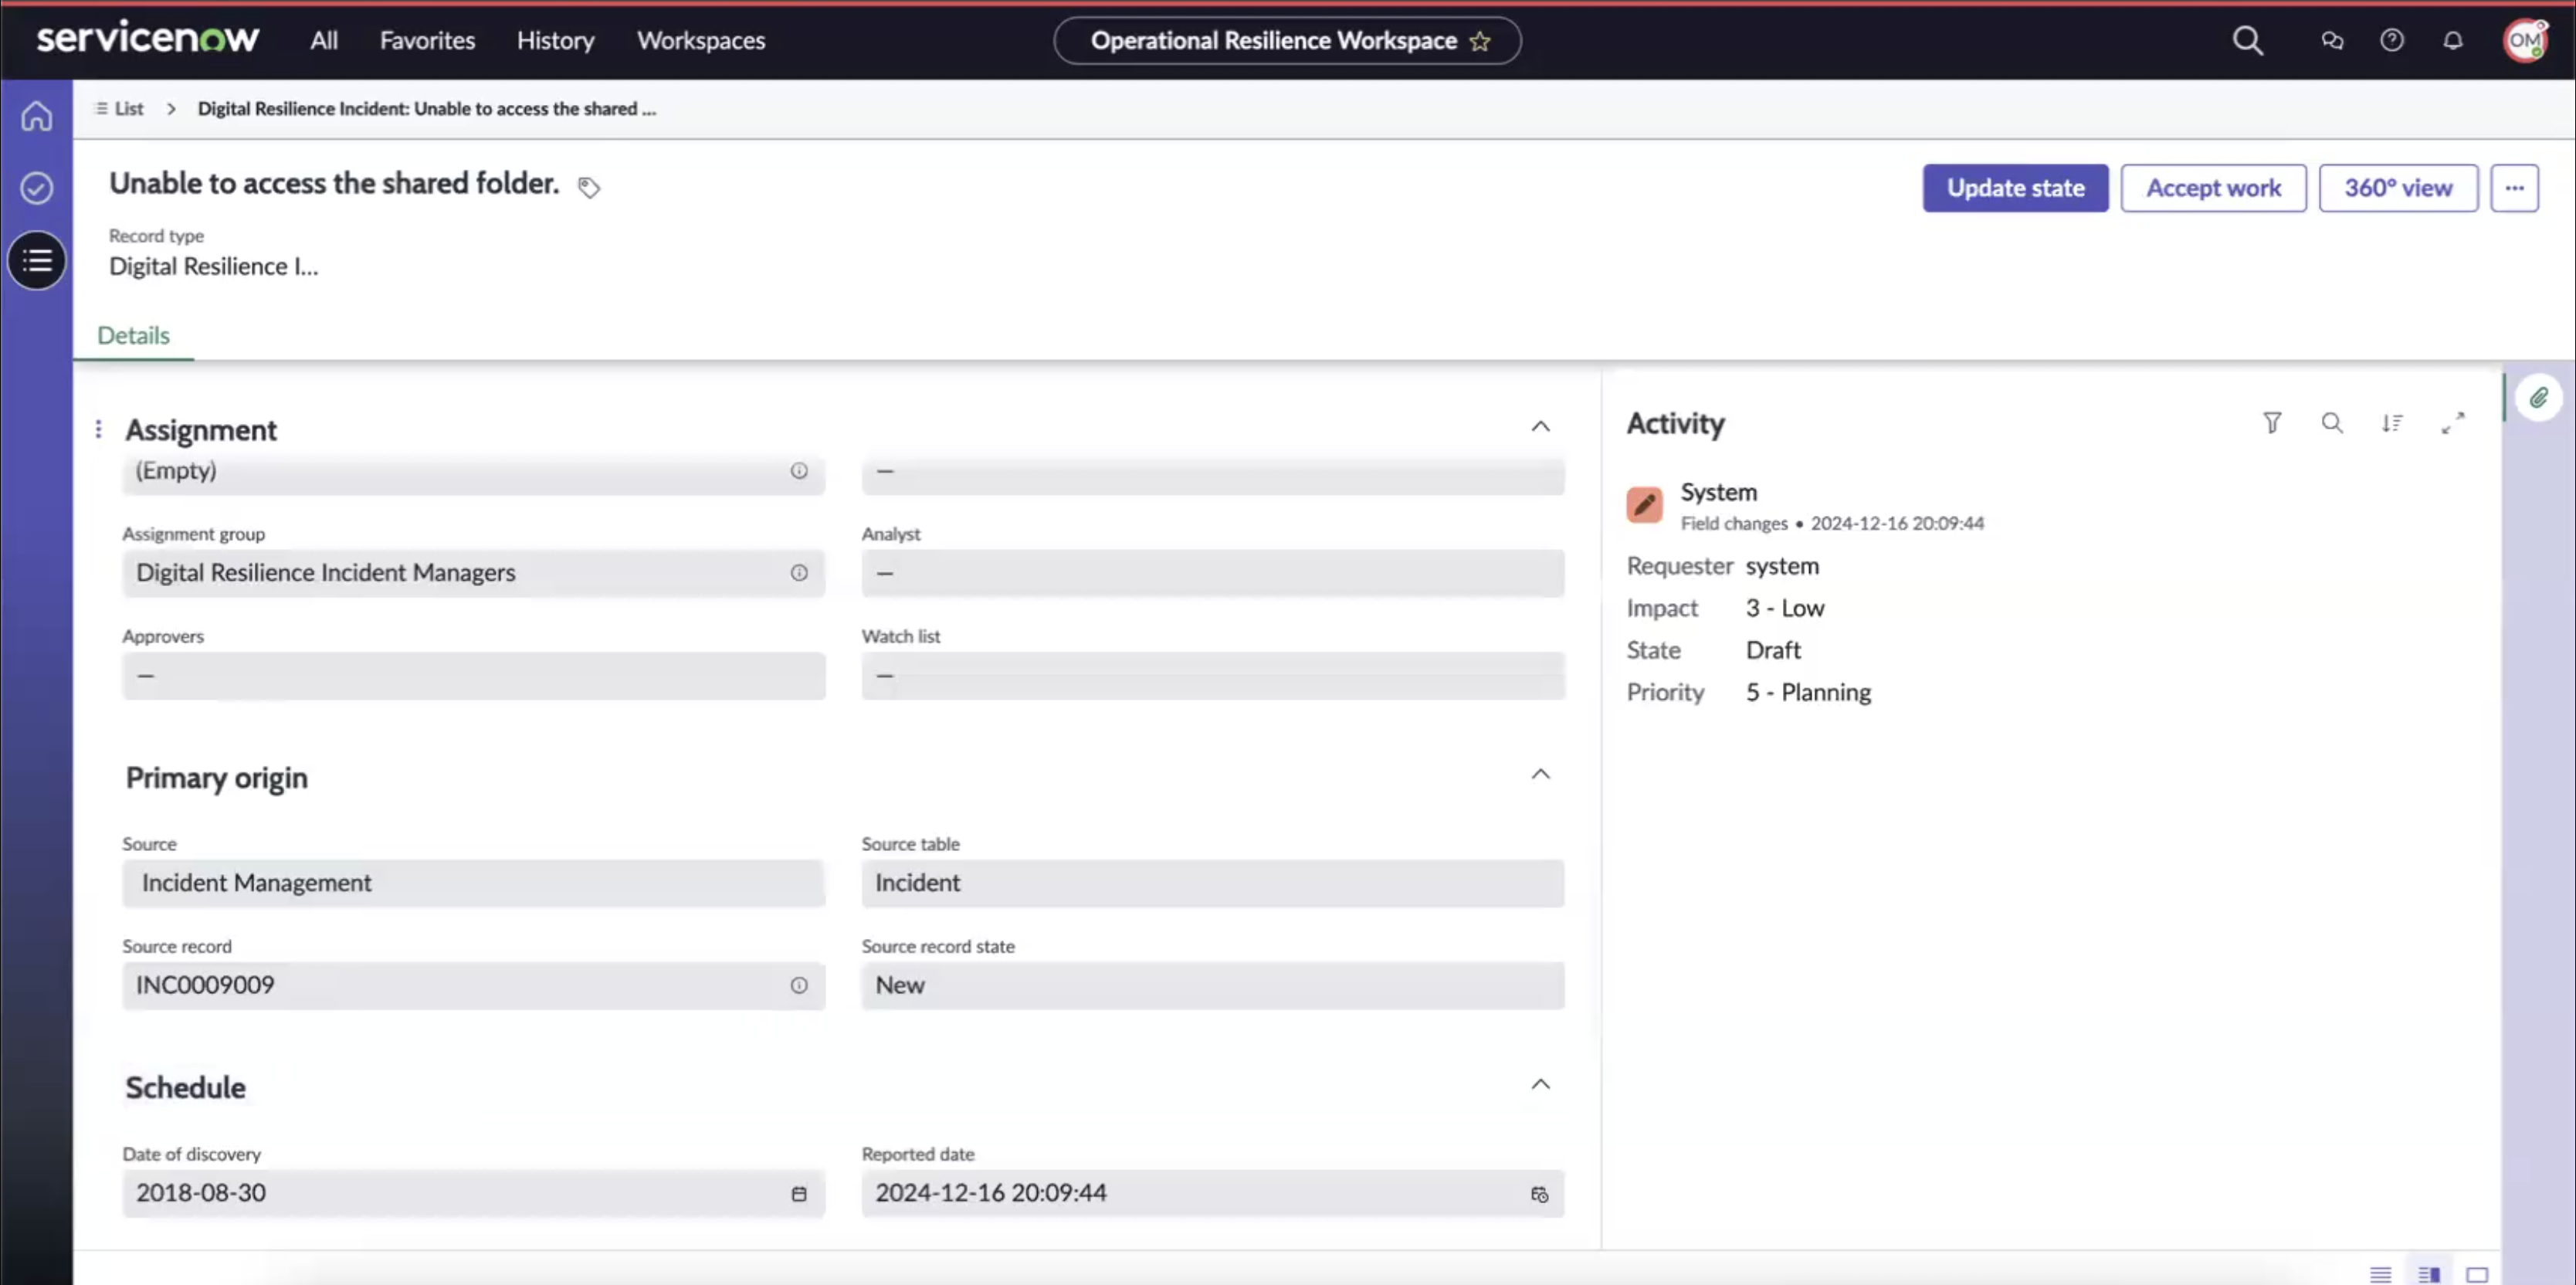Expand the Activity panel to full size

point(2453,423)
